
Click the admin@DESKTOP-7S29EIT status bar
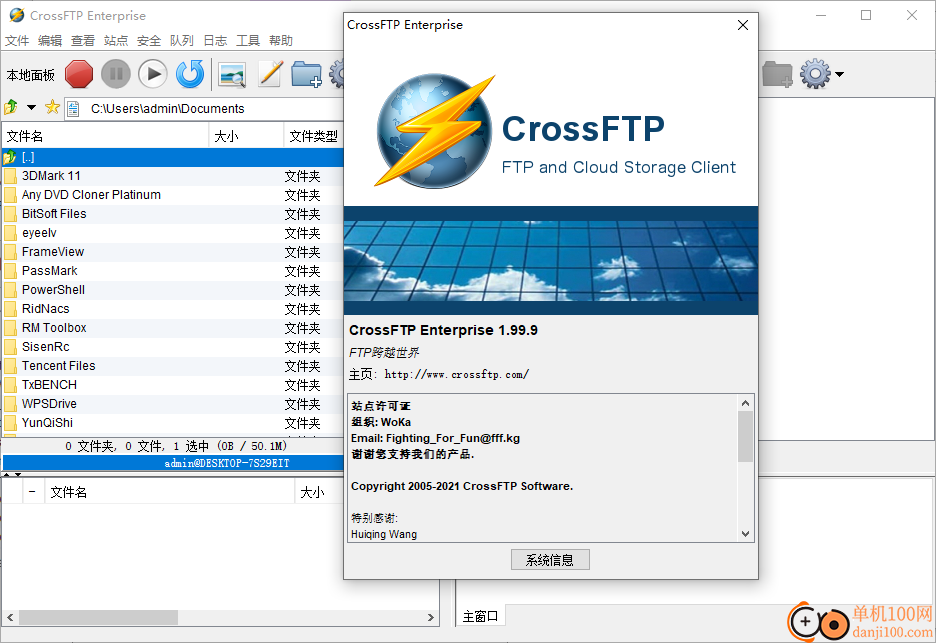[173, 463]
